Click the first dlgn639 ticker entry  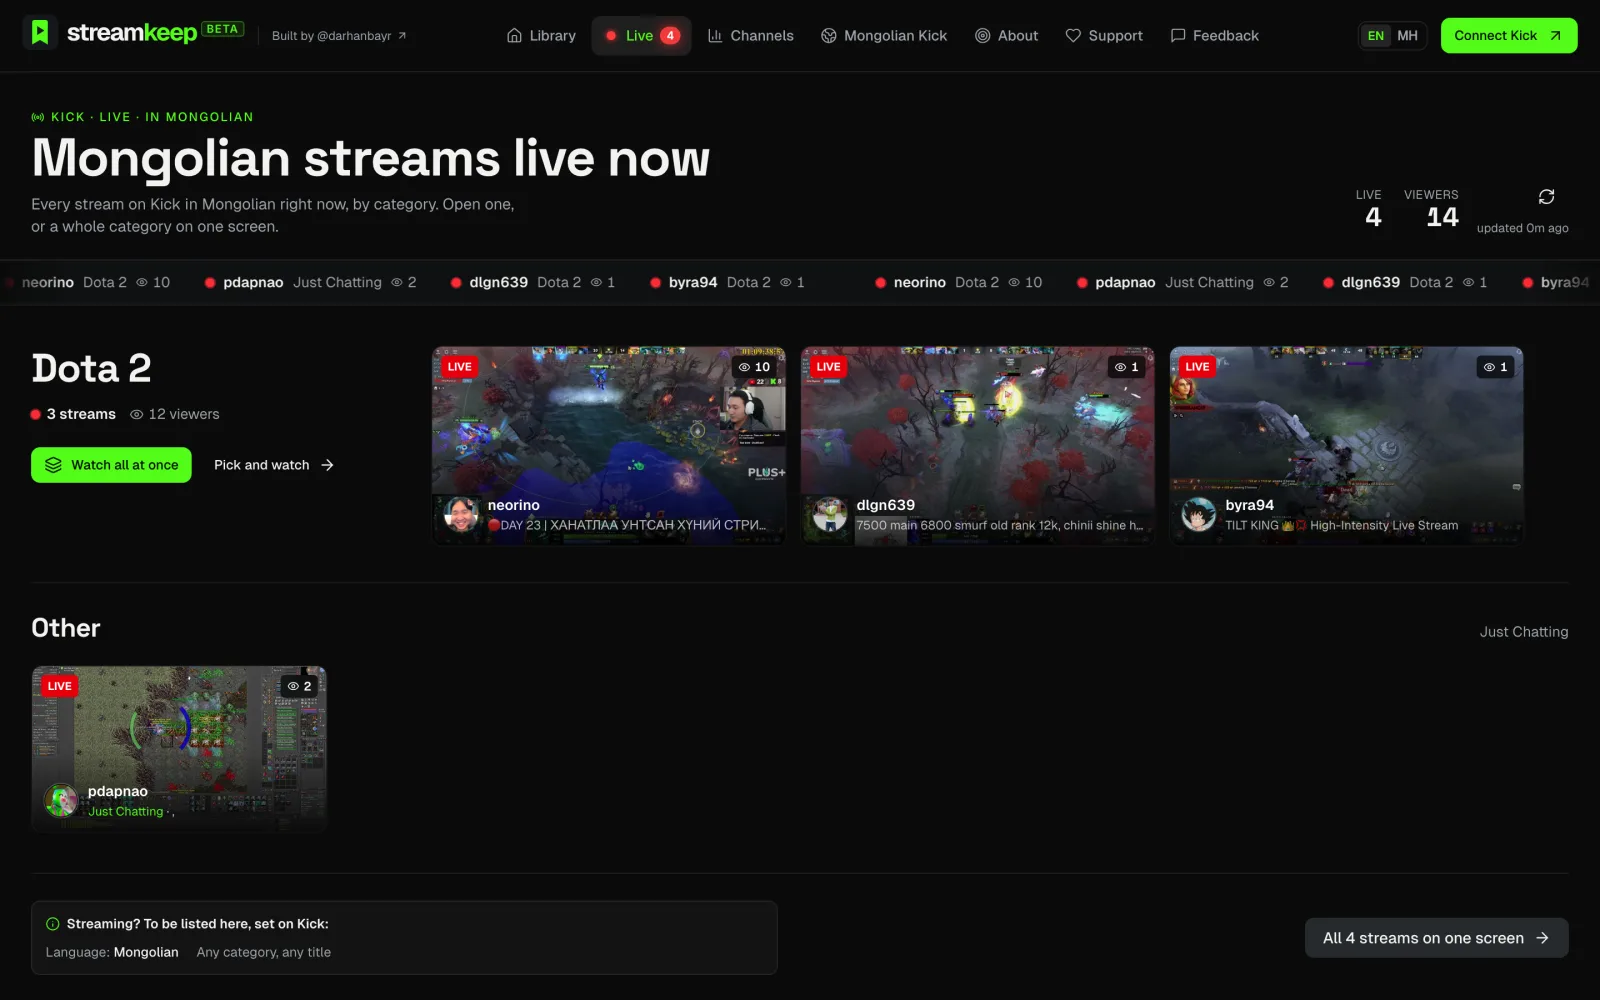tap(533, 283)
